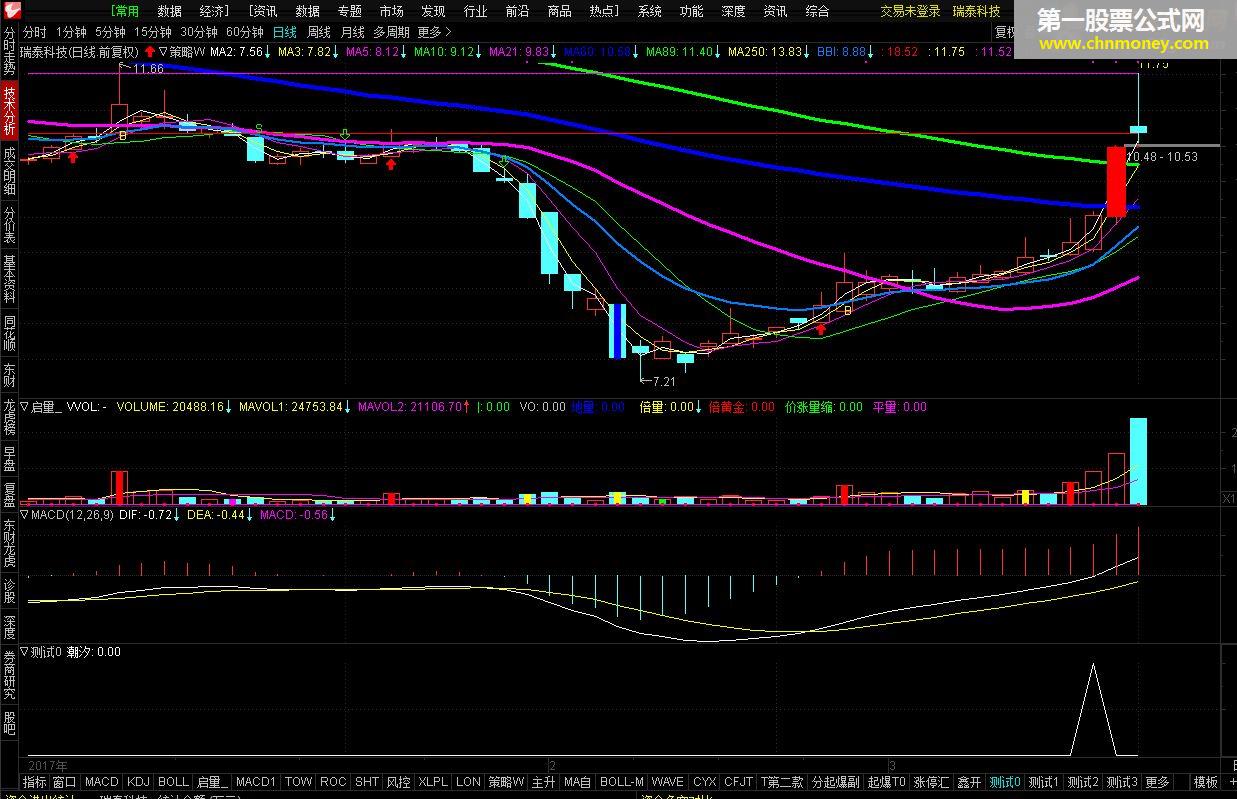Open the 常用 menu
1237x799 pixels.
click(126, 11)
